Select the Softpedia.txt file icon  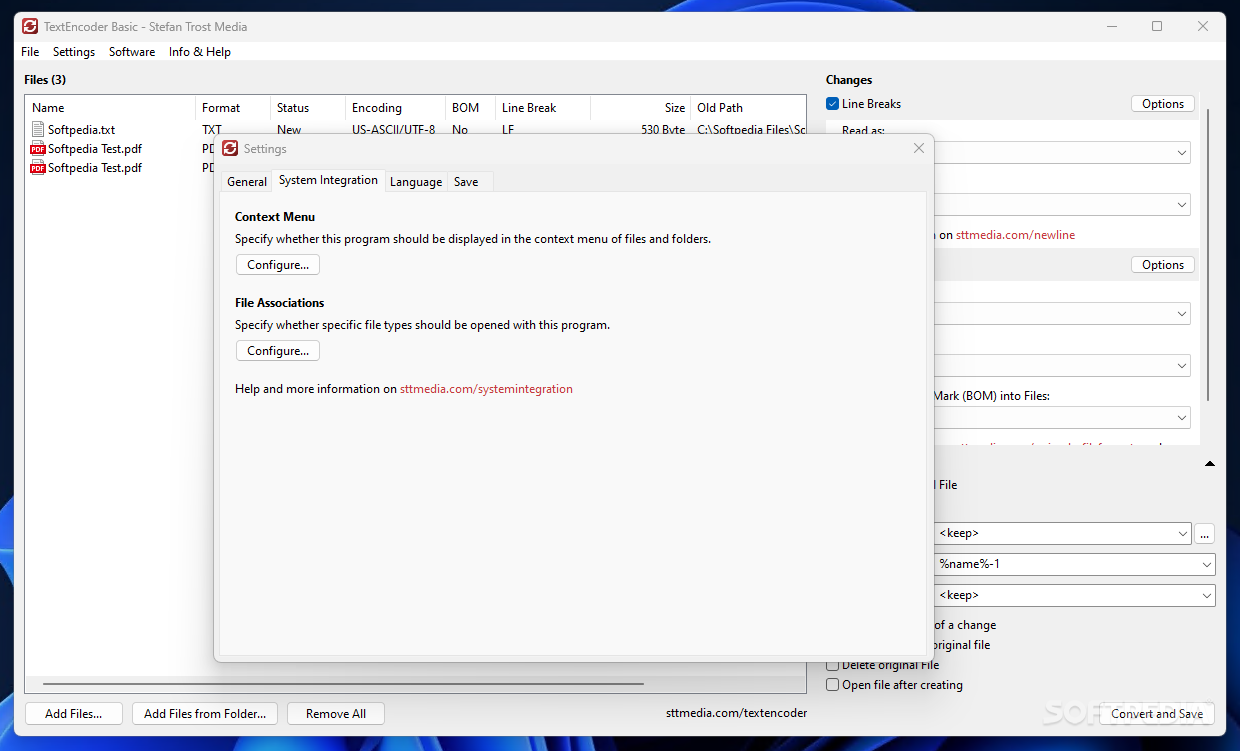pos(38,129)
